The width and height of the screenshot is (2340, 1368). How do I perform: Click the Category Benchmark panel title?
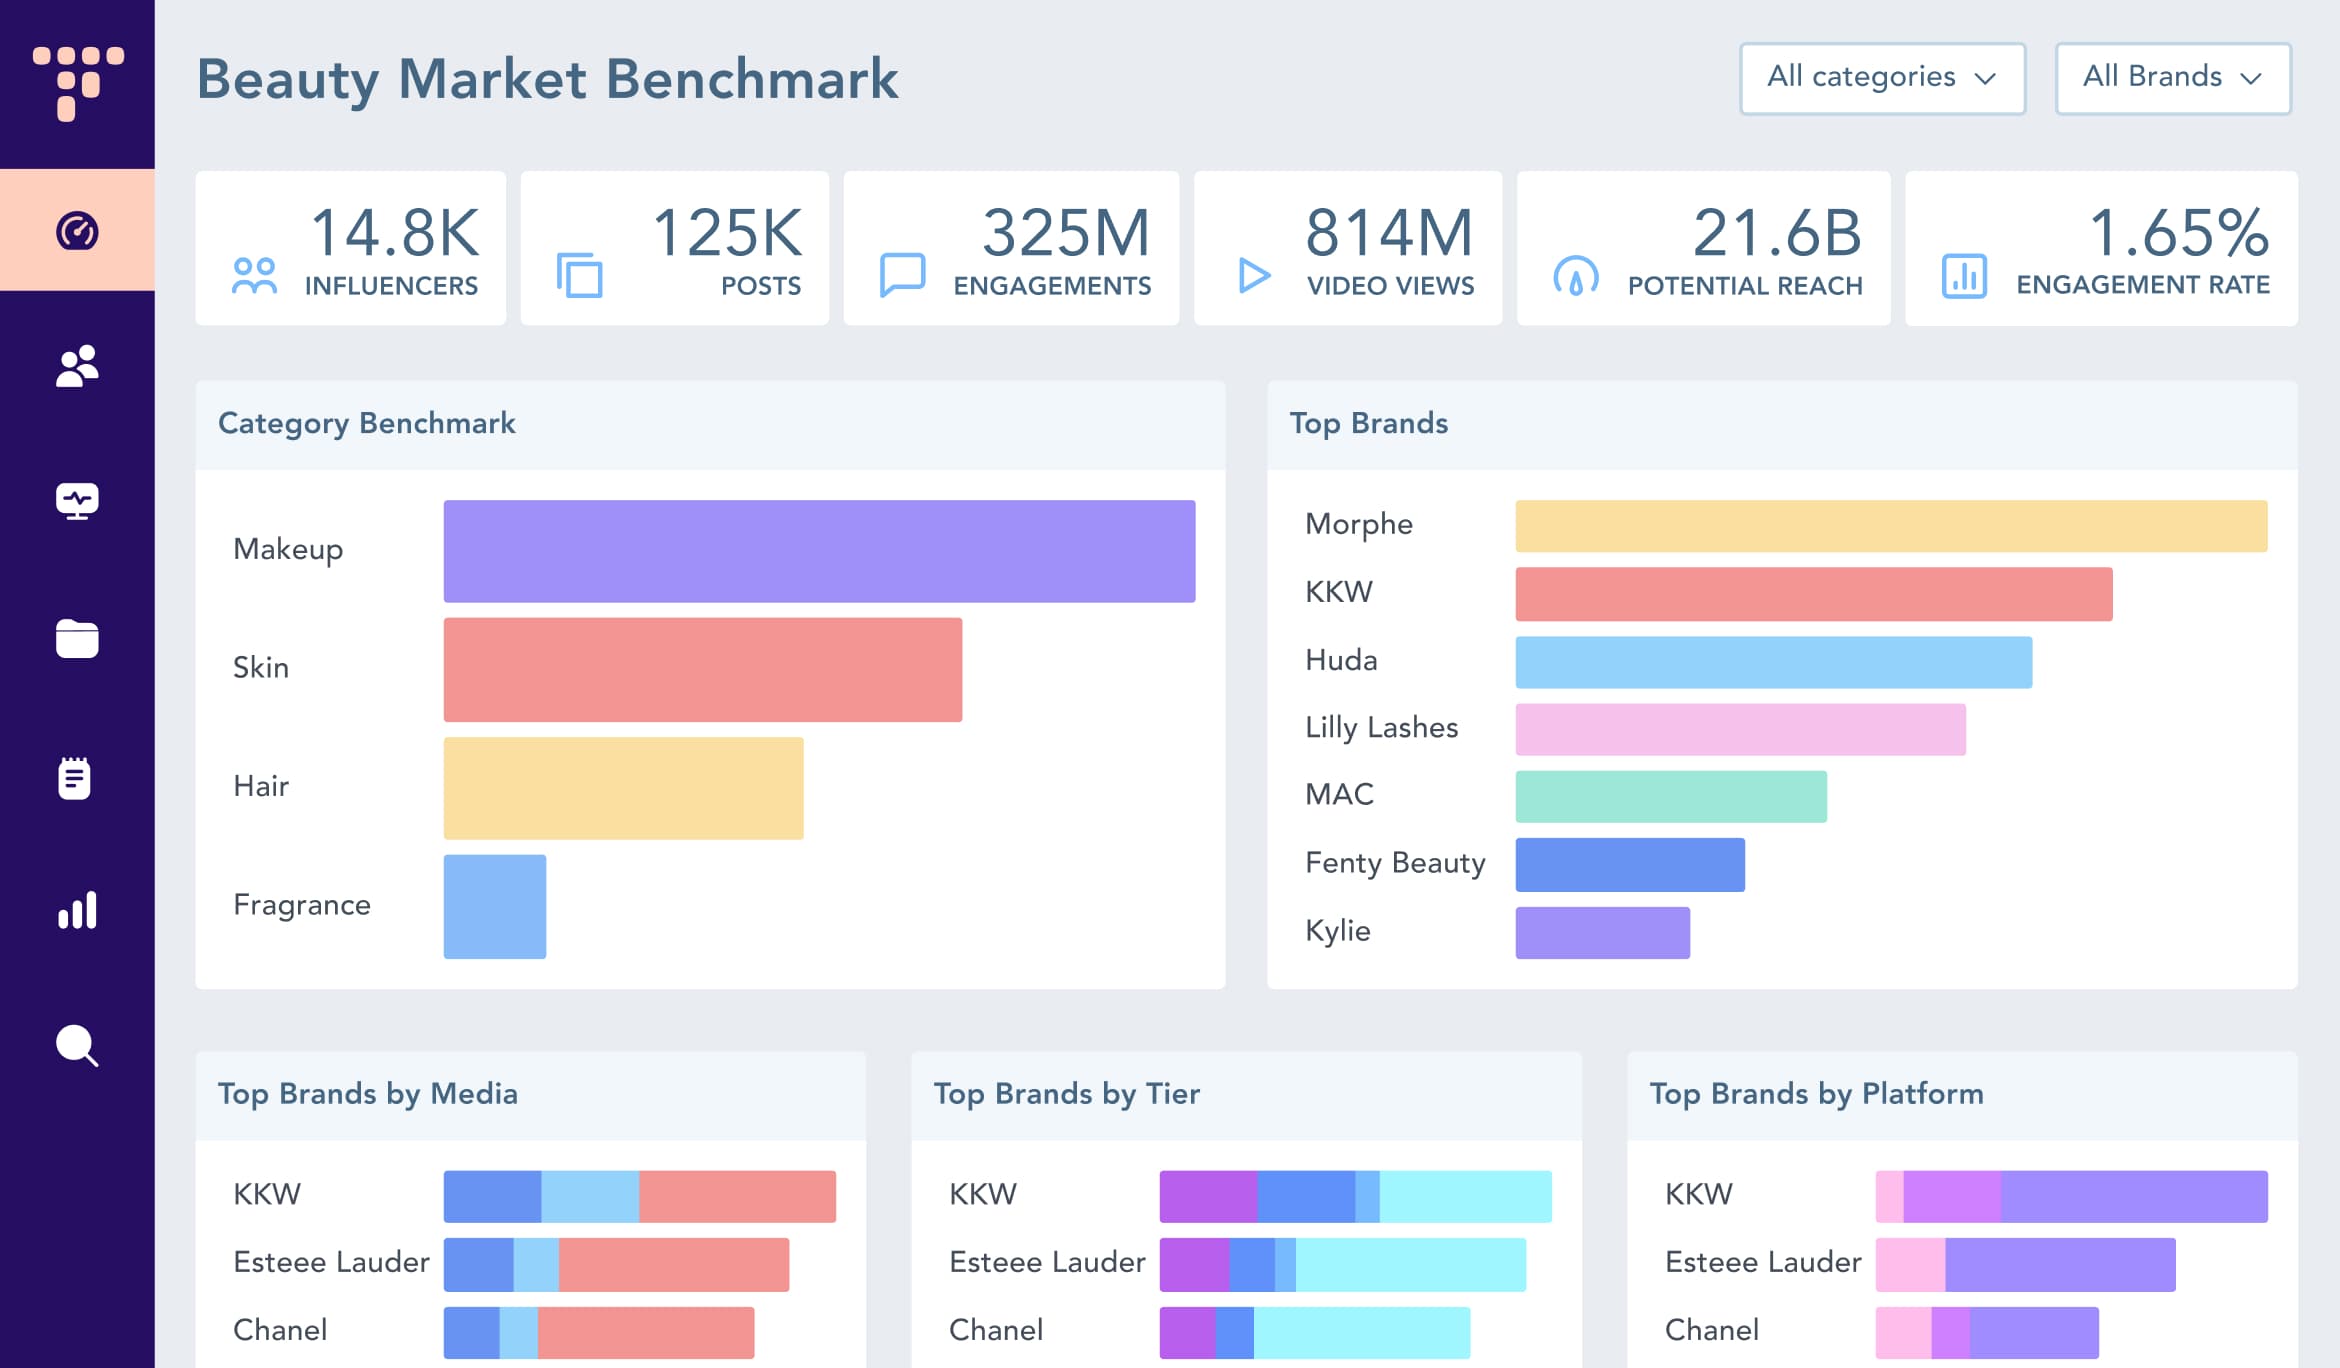coord(367,424)
